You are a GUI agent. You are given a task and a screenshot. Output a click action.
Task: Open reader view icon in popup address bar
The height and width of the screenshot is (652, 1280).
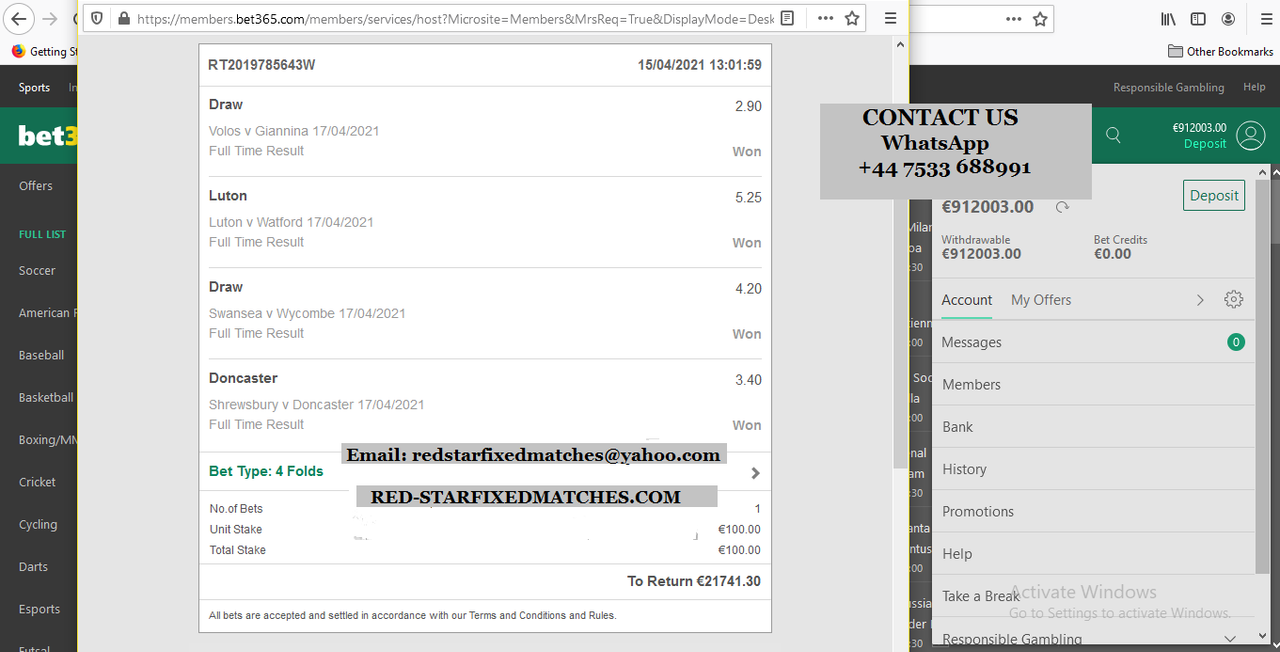pos(788,18)
